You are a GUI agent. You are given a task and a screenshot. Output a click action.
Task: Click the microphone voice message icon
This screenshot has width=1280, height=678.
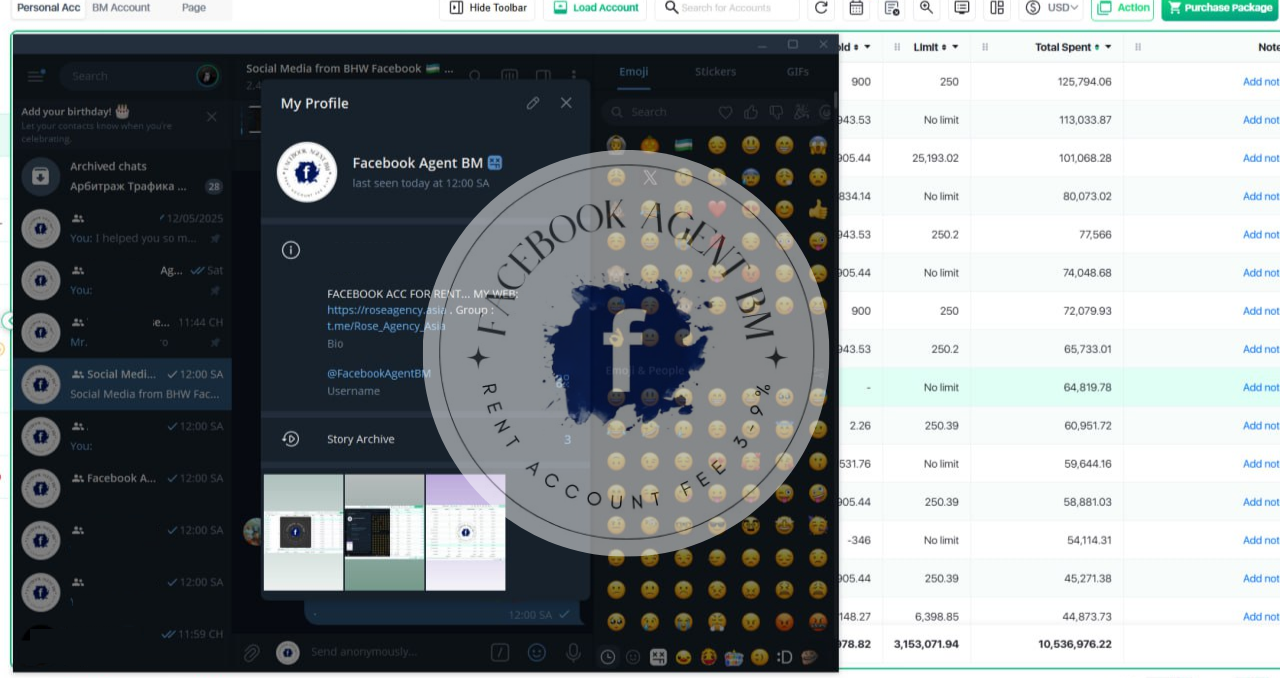point(573,652)
